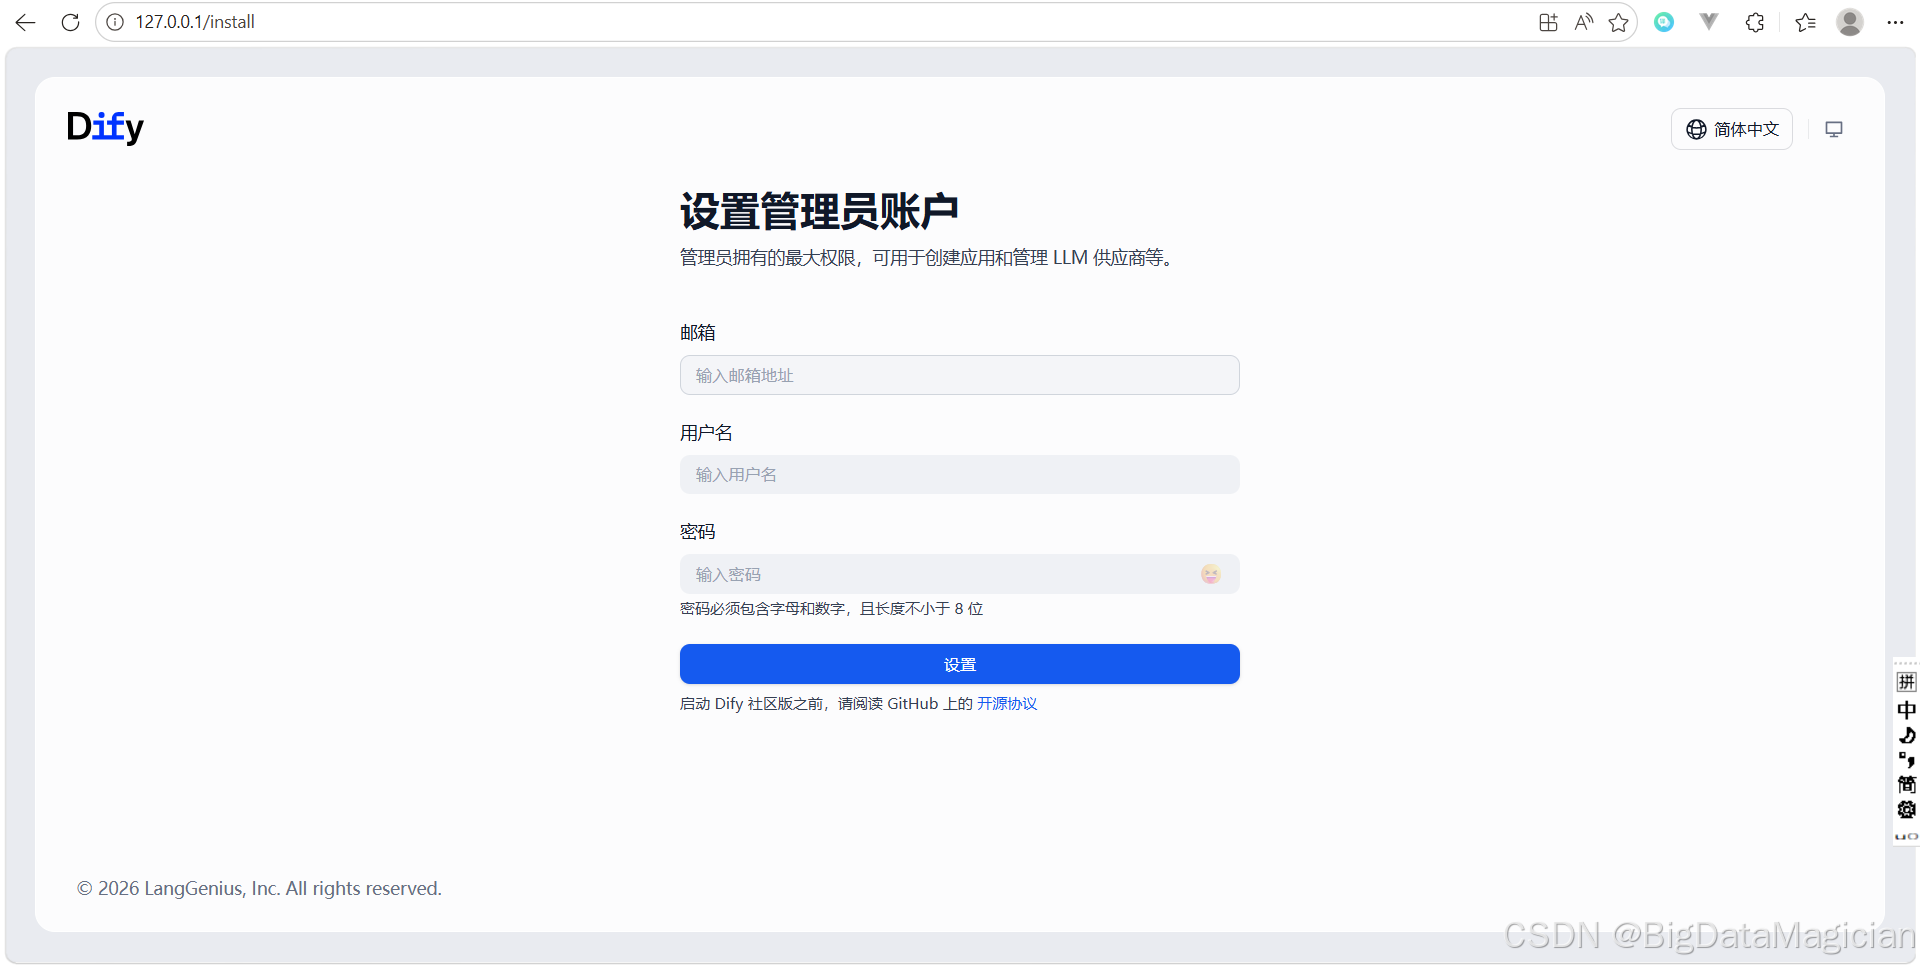Click the password requirement hint text
The image size is (1920, 967).
(x=832, y=609)
